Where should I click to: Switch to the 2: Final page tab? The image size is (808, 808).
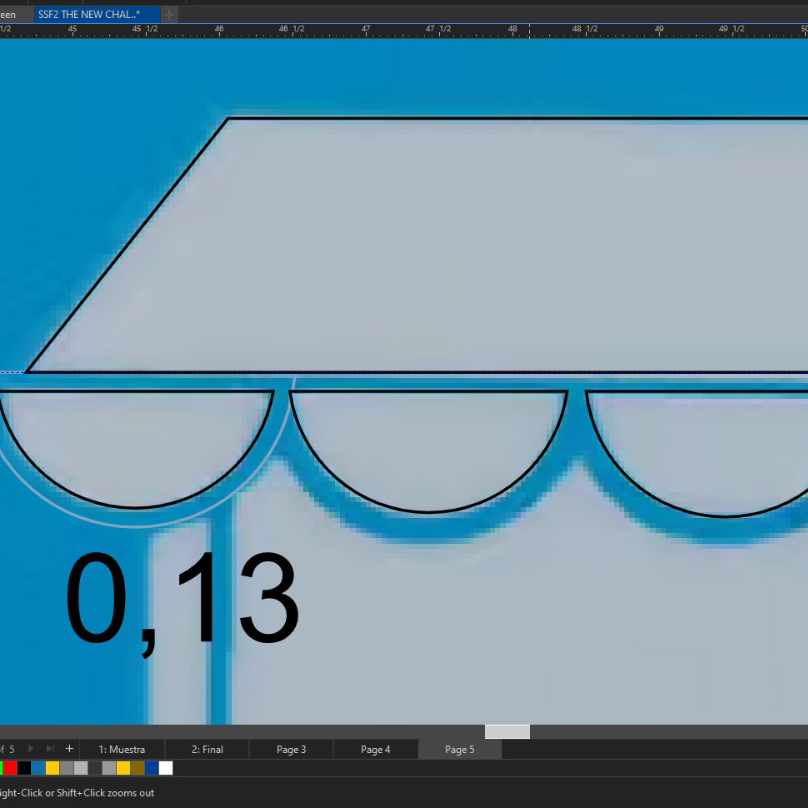pos(207,749)
